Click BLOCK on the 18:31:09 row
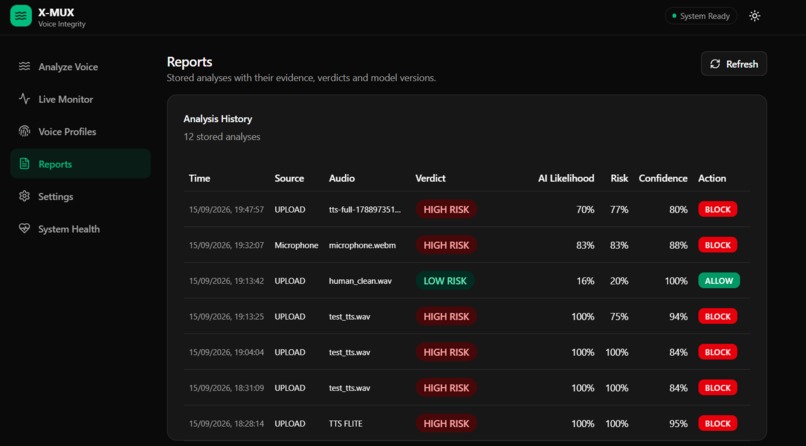Image resolution: width=806 pixels, height=446 pixels. (x=718, y=388)
